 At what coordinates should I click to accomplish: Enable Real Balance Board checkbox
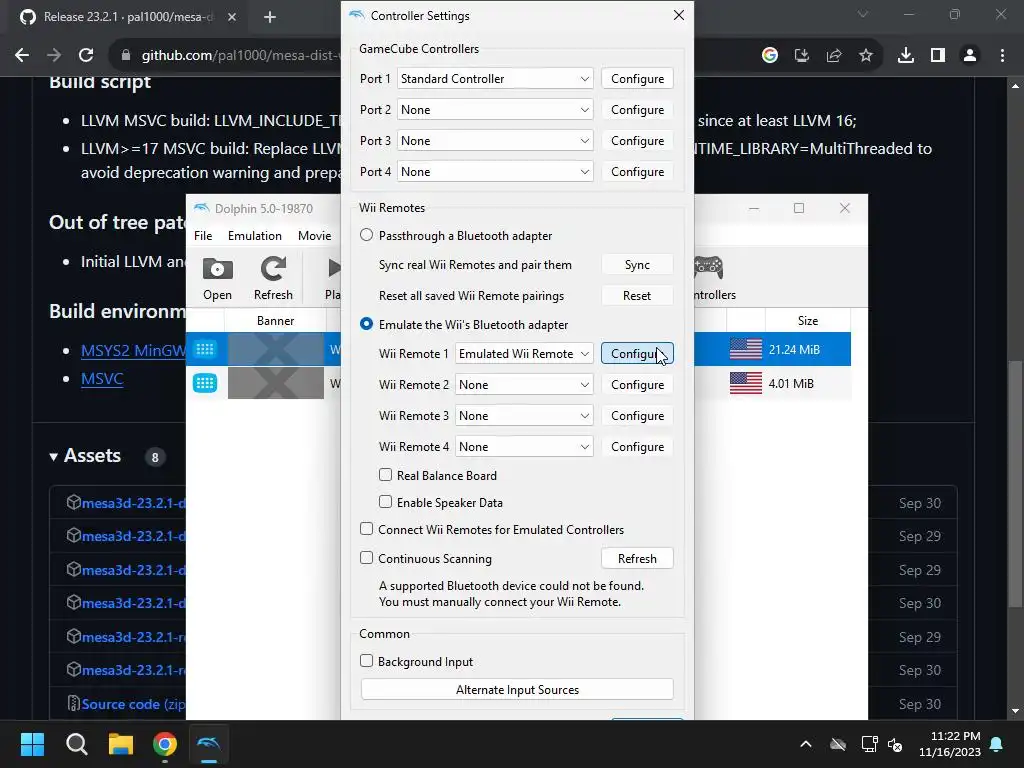385,475
